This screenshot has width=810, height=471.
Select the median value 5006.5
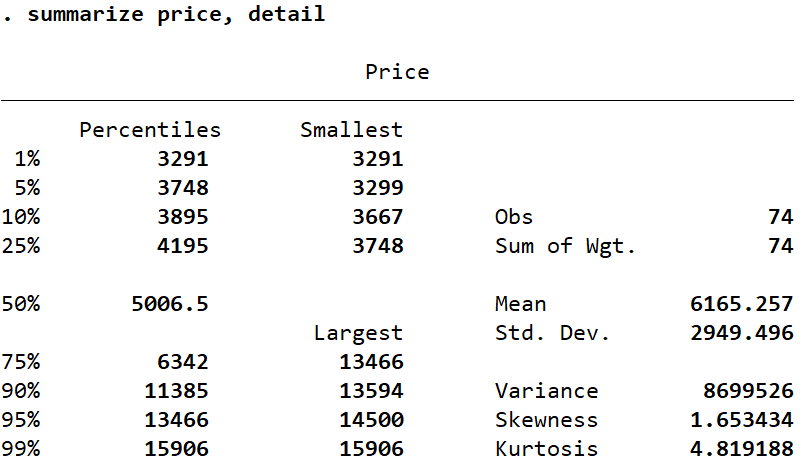(x=170, y=304)
